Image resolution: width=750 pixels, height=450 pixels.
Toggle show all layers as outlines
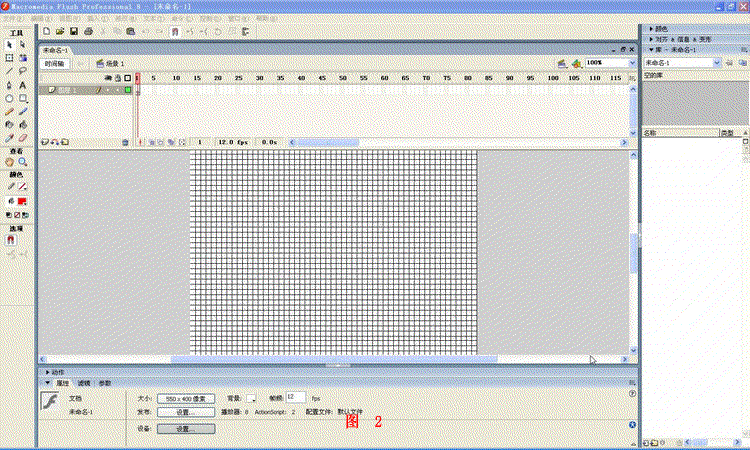coord(127,78)
